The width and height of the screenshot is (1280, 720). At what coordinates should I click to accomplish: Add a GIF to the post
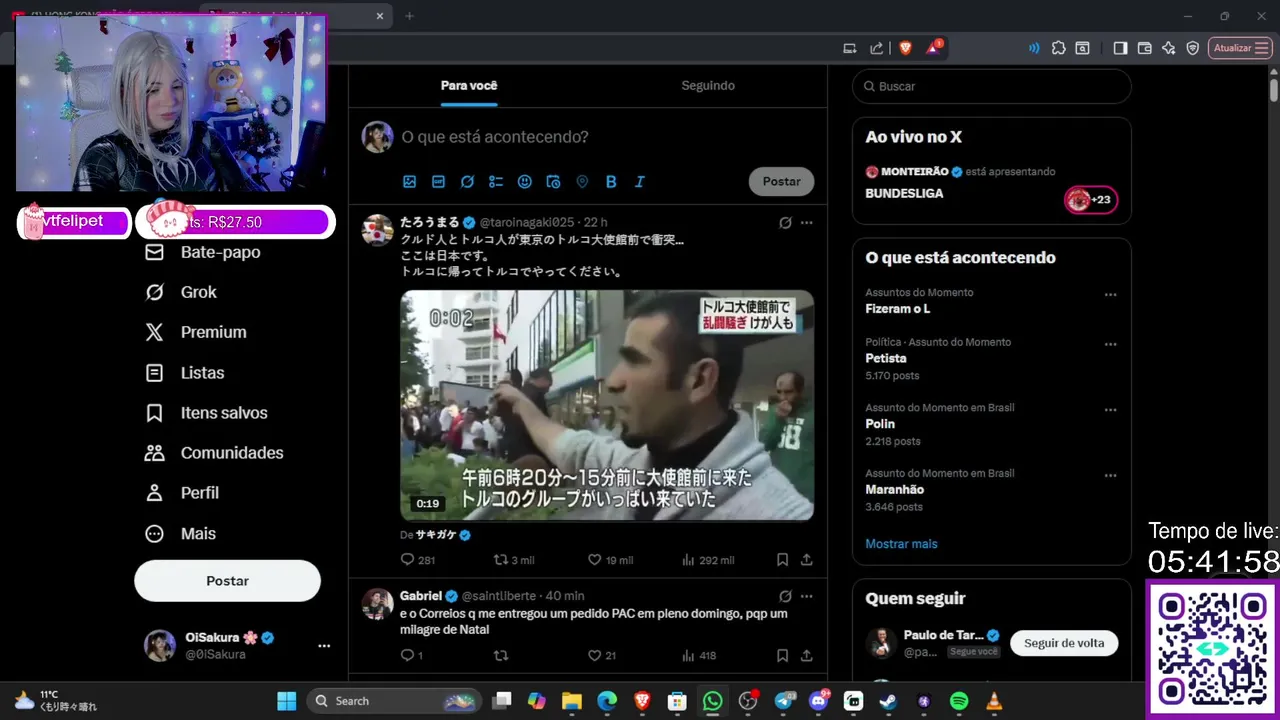(x=438, y=182)
